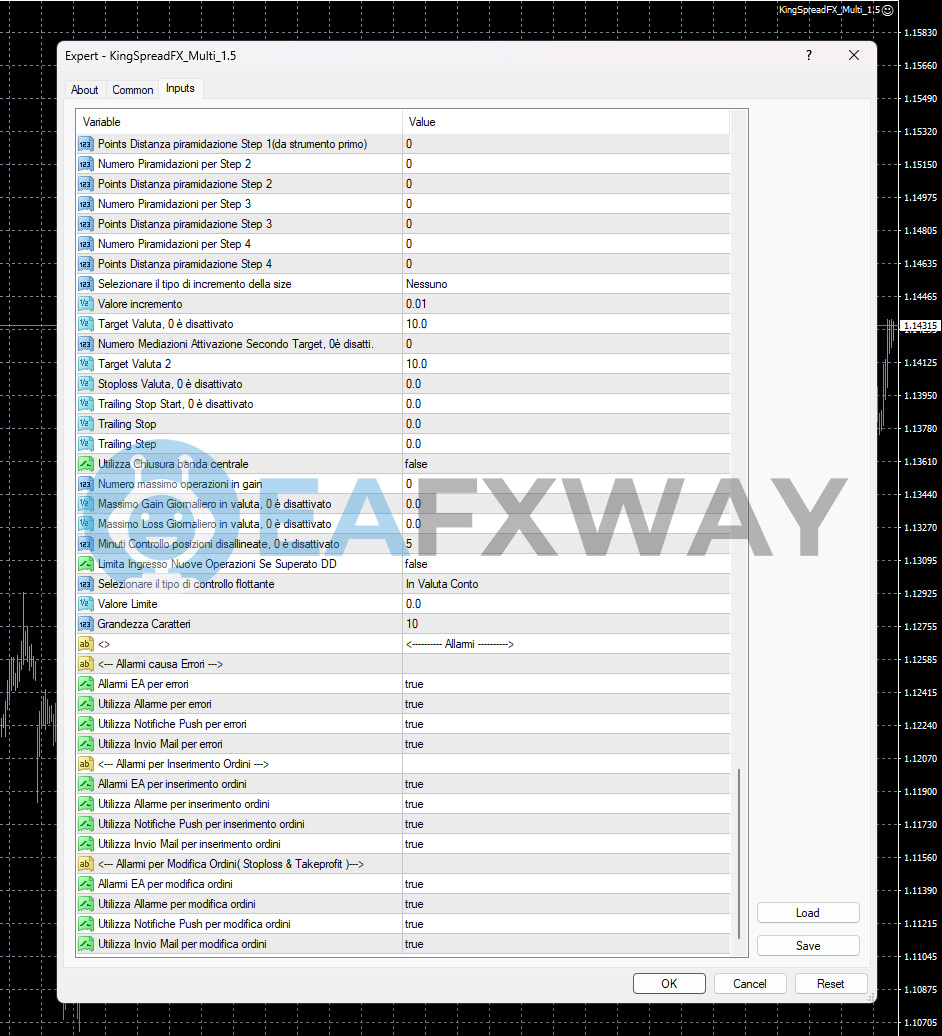Click the green chart icon beside Utilizza Chiusura banda centrale
Screen dimensions: 942x1036
85,463
